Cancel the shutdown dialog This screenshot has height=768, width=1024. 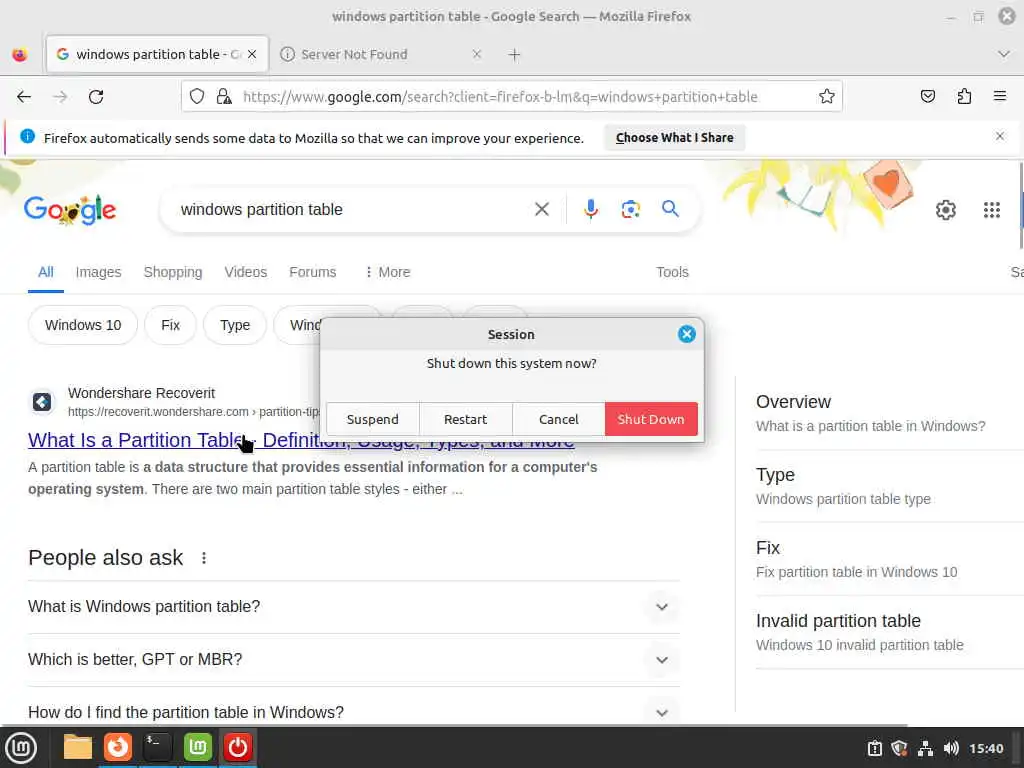coord(559,419)
